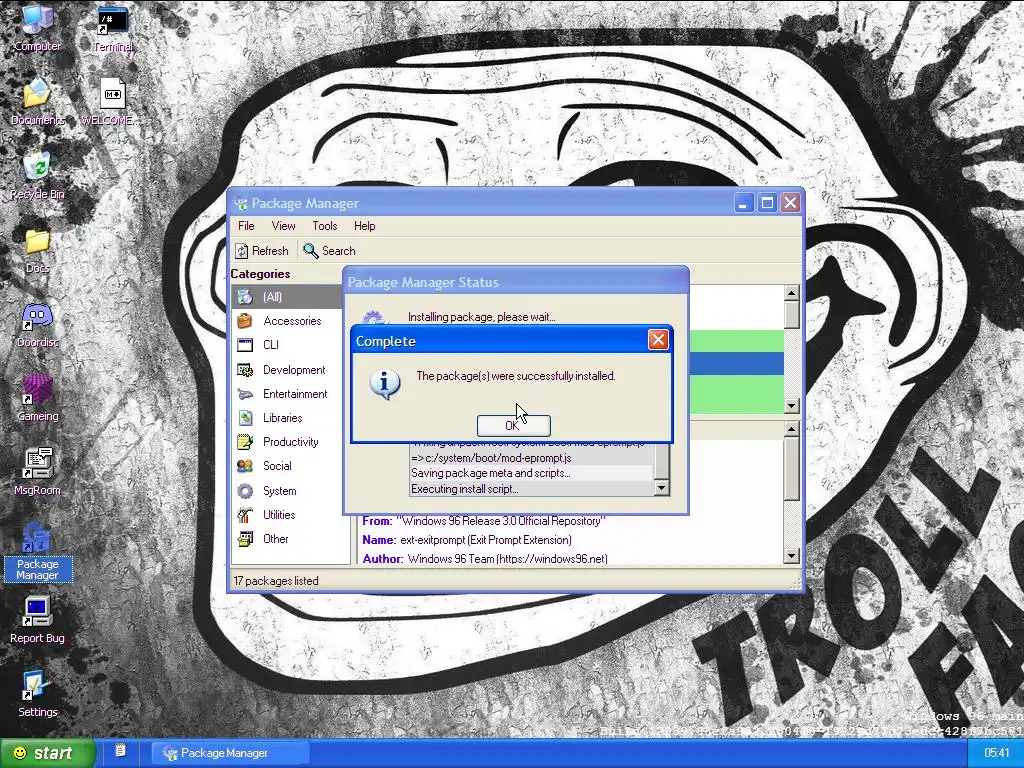Select the System category icon

pyautogui.click(x=245, y=491)
